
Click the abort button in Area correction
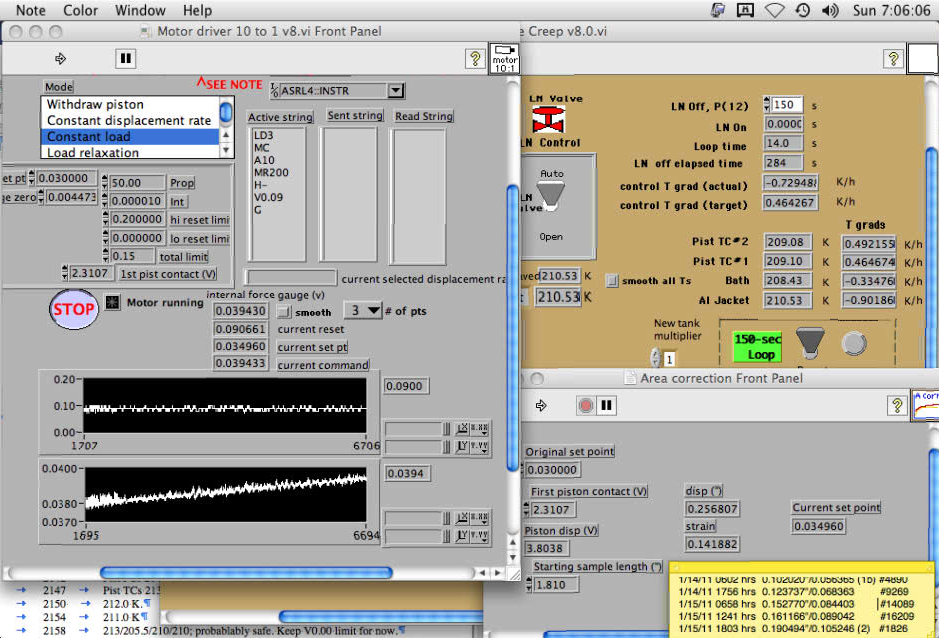point(587,406)
